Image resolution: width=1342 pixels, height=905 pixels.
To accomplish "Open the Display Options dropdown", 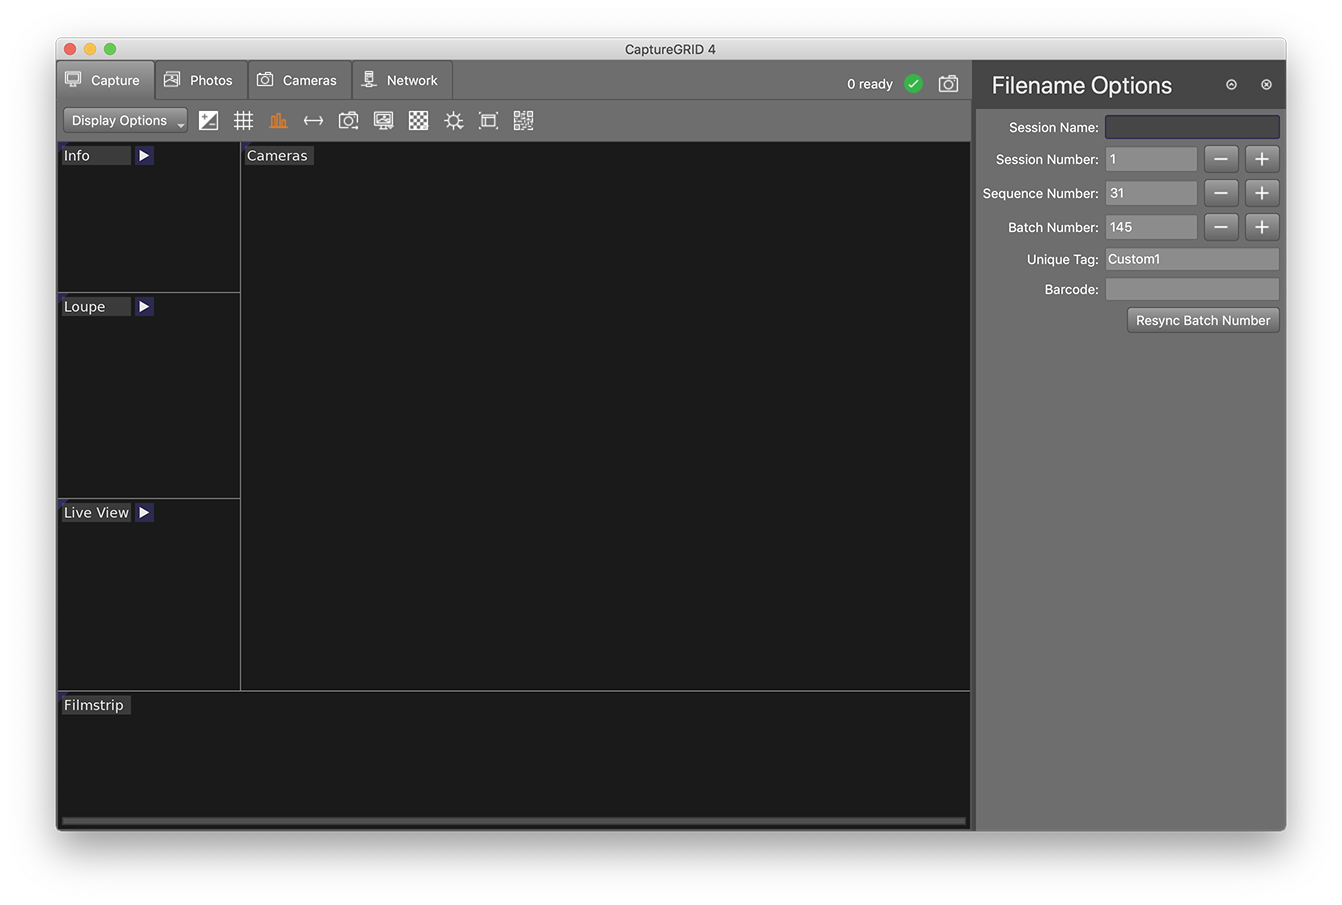I will pyautogui.click(x=124, y=120).
